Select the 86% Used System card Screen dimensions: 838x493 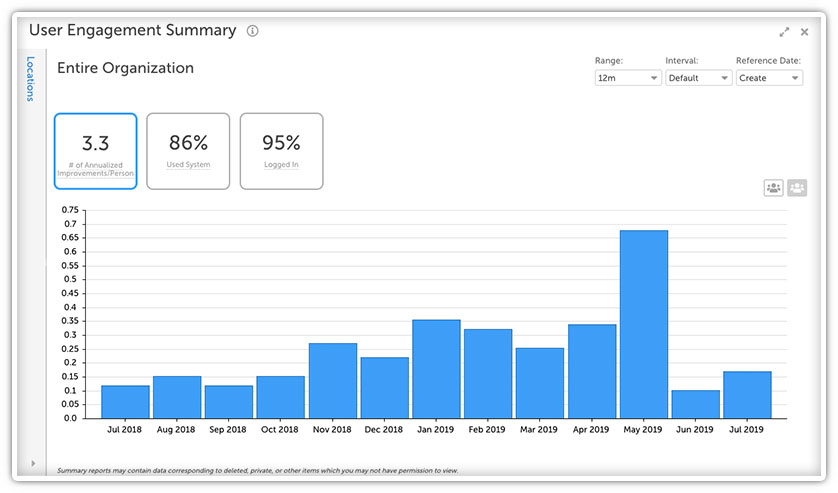click(188, 151)
